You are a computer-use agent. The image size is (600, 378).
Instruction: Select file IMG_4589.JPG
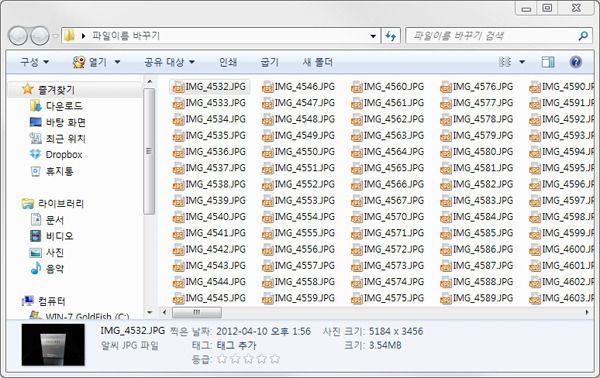[x=477, y=298]
